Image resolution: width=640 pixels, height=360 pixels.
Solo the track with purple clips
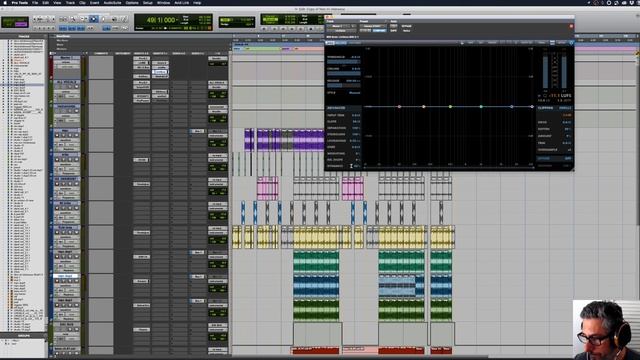[x=70, y=136]
